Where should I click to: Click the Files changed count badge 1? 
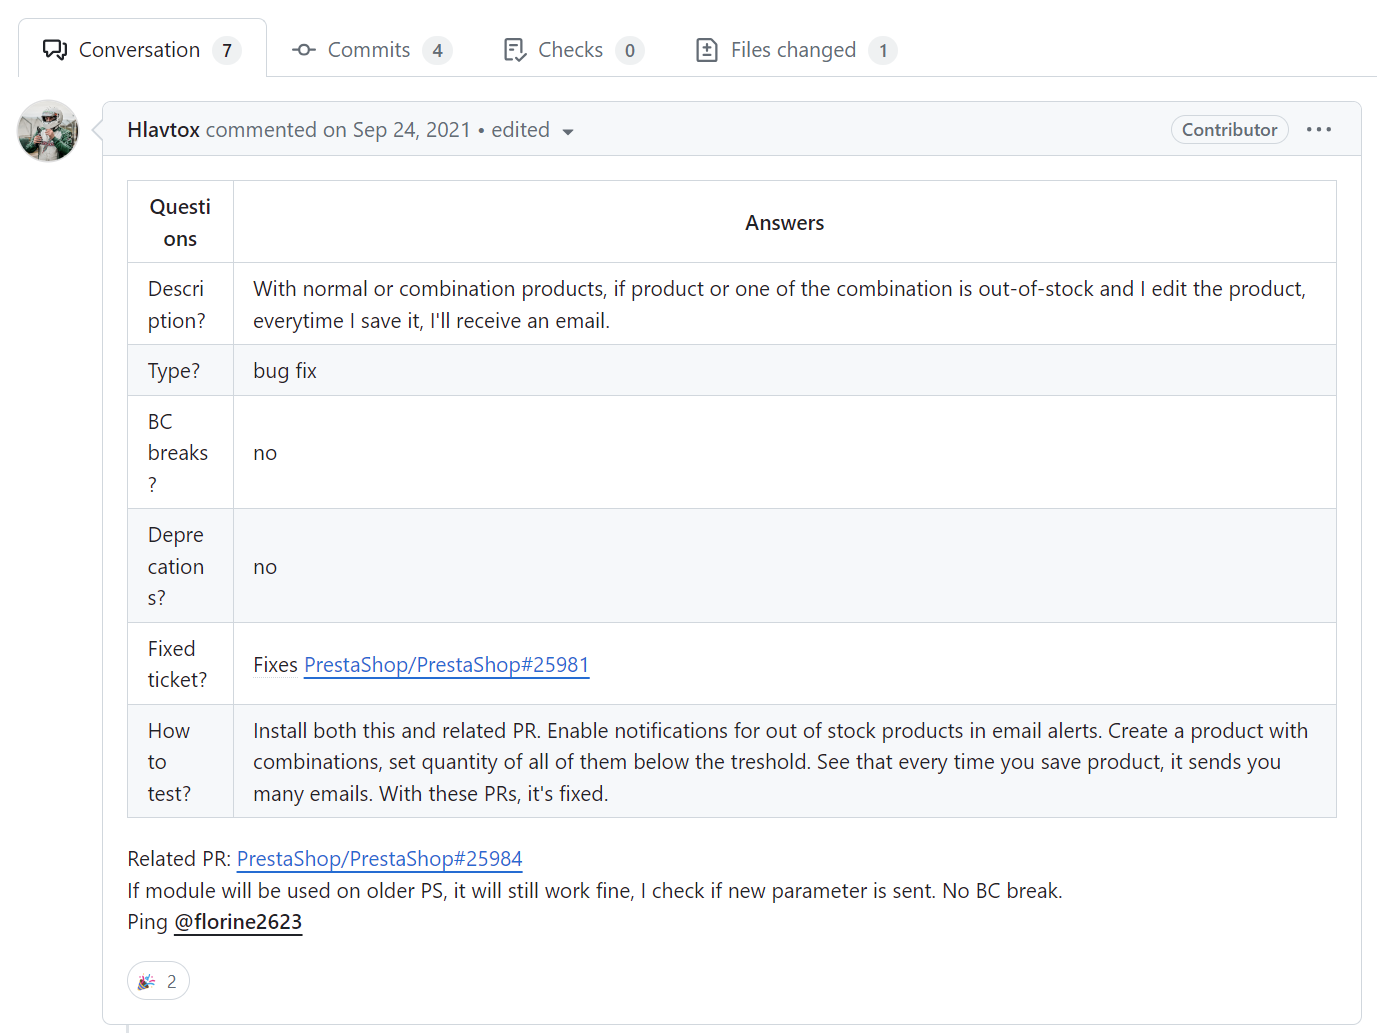point(883,51)
